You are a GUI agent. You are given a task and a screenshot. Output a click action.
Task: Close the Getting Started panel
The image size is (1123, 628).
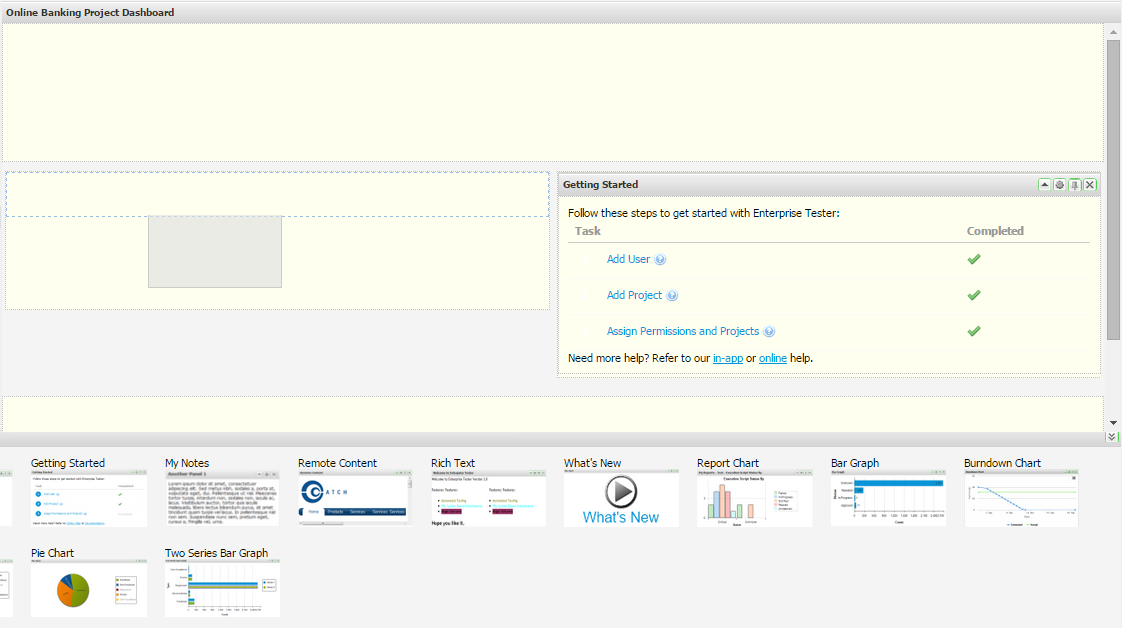pos(1090,185)
